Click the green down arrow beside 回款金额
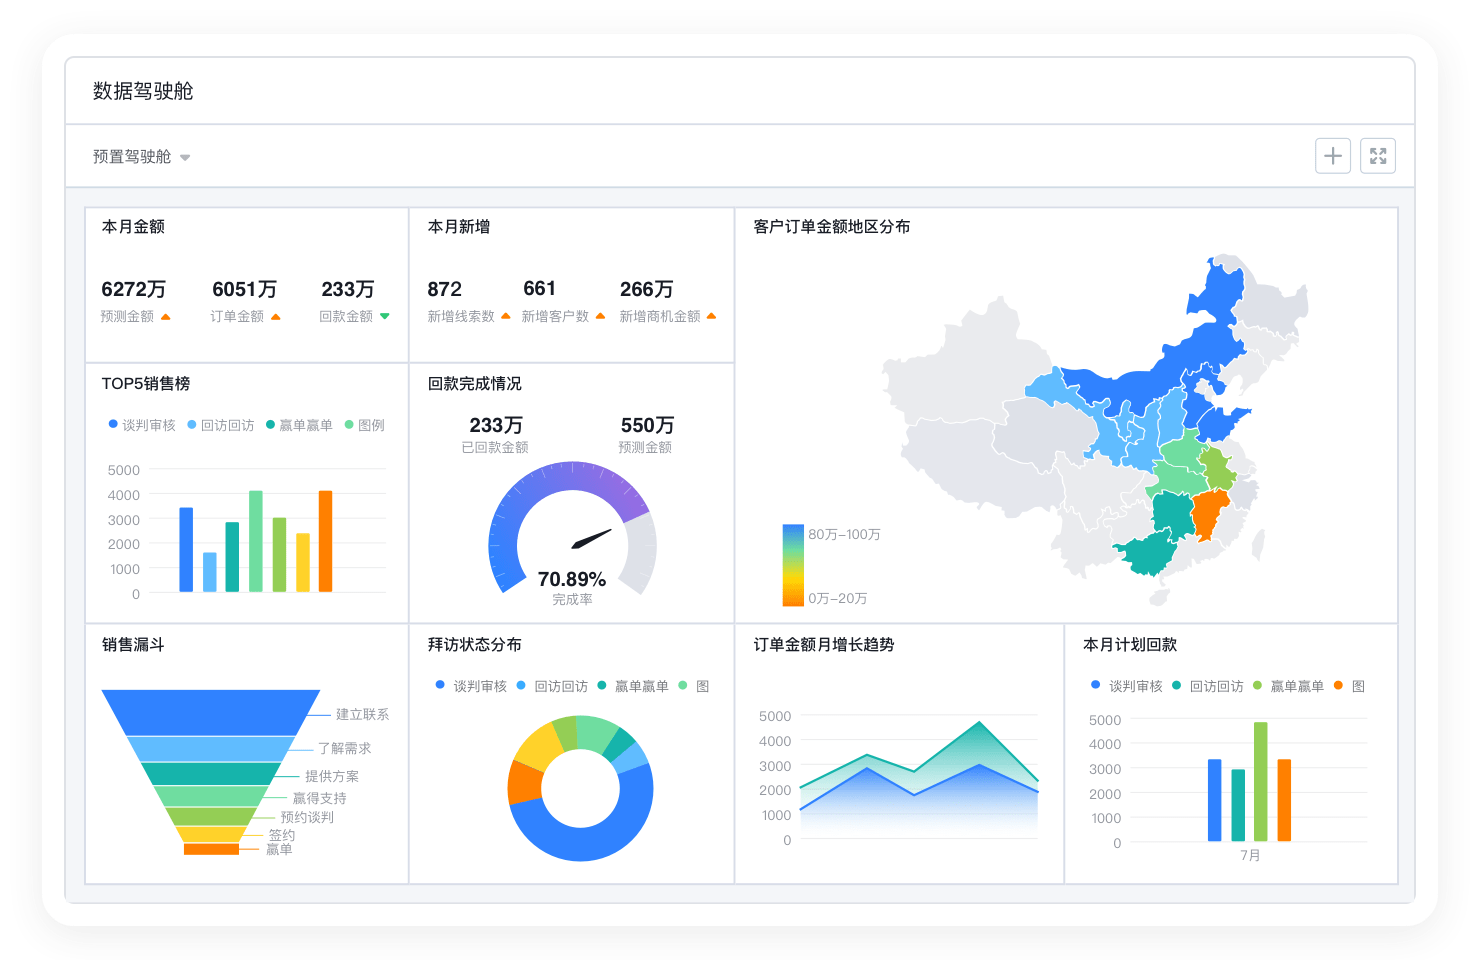Image resolution: width=1480 pixels, height=960 pixels. pos(385,317)
